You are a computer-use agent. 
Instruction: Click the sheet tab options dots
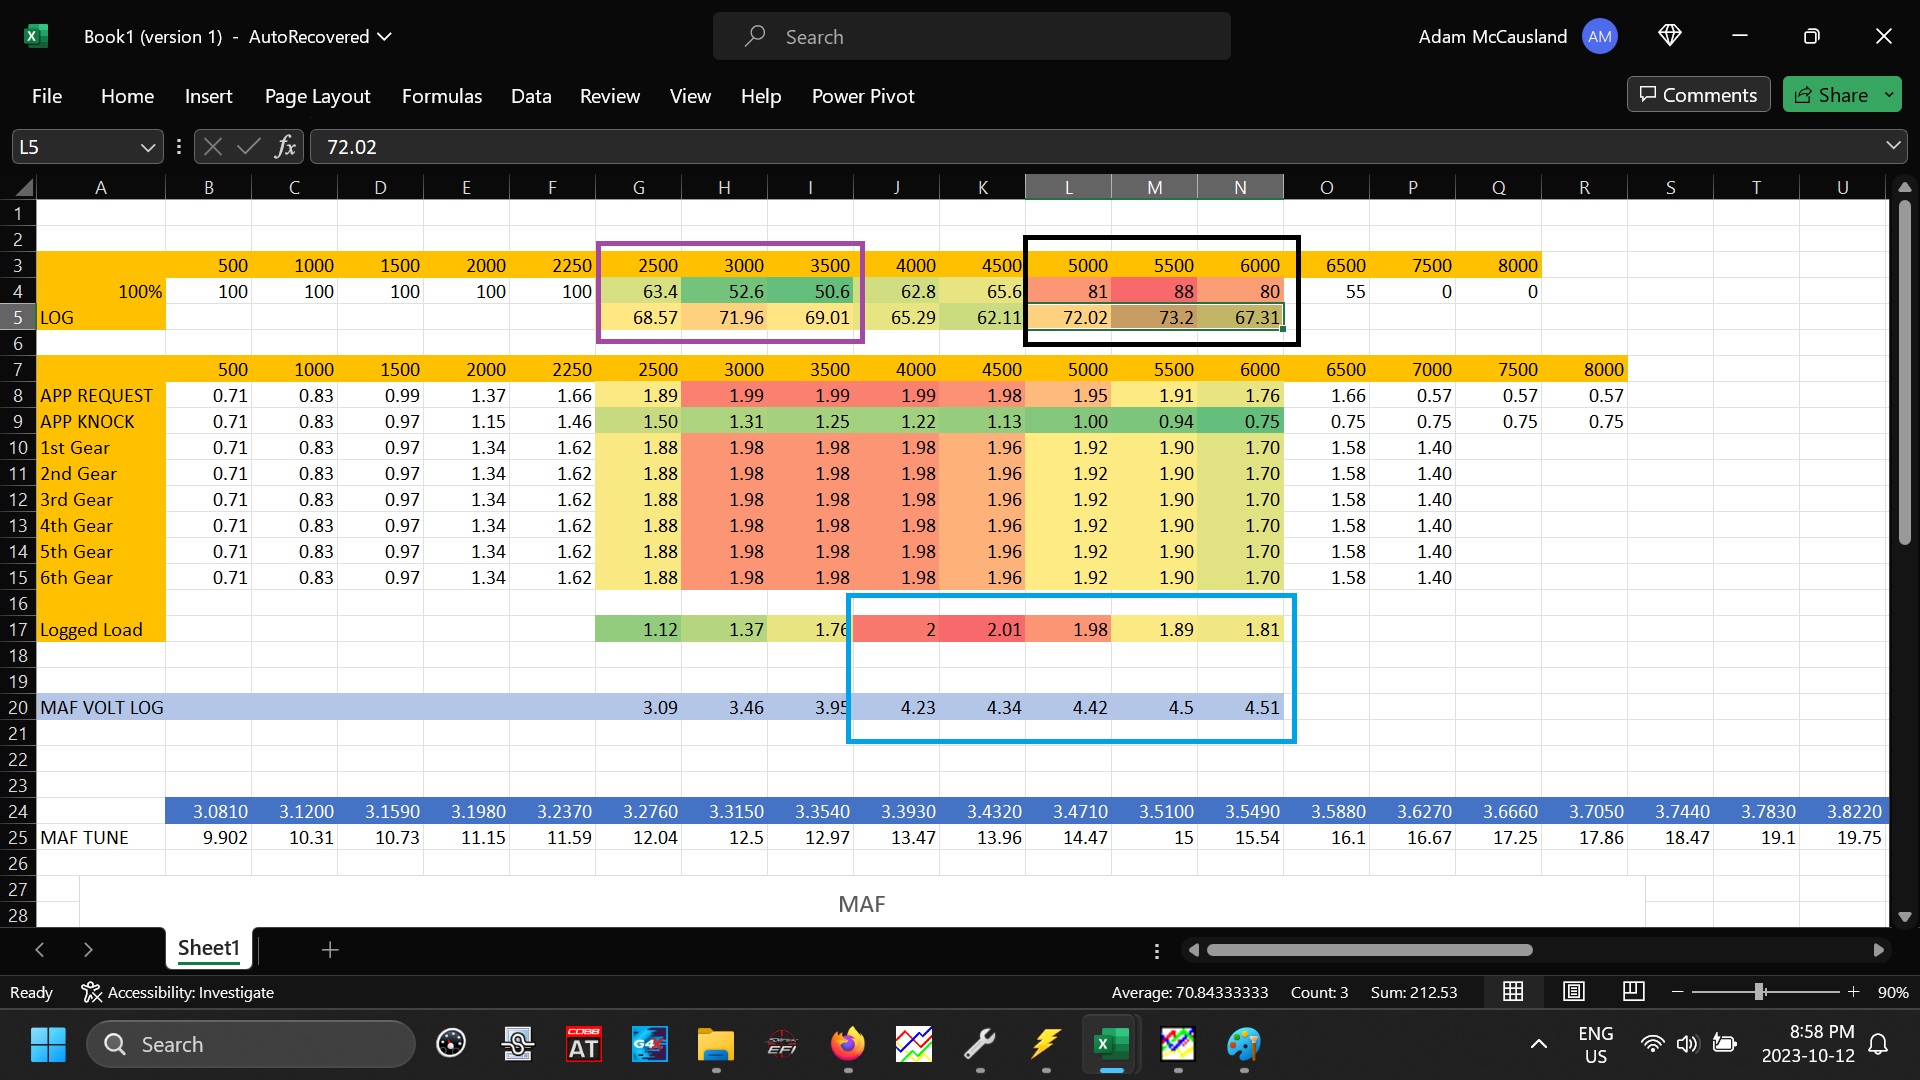1157,951
